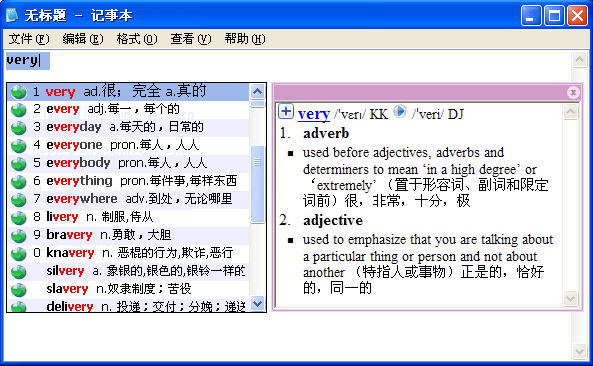Select suggestion 'very ad.很；完全'

point(128,92)
